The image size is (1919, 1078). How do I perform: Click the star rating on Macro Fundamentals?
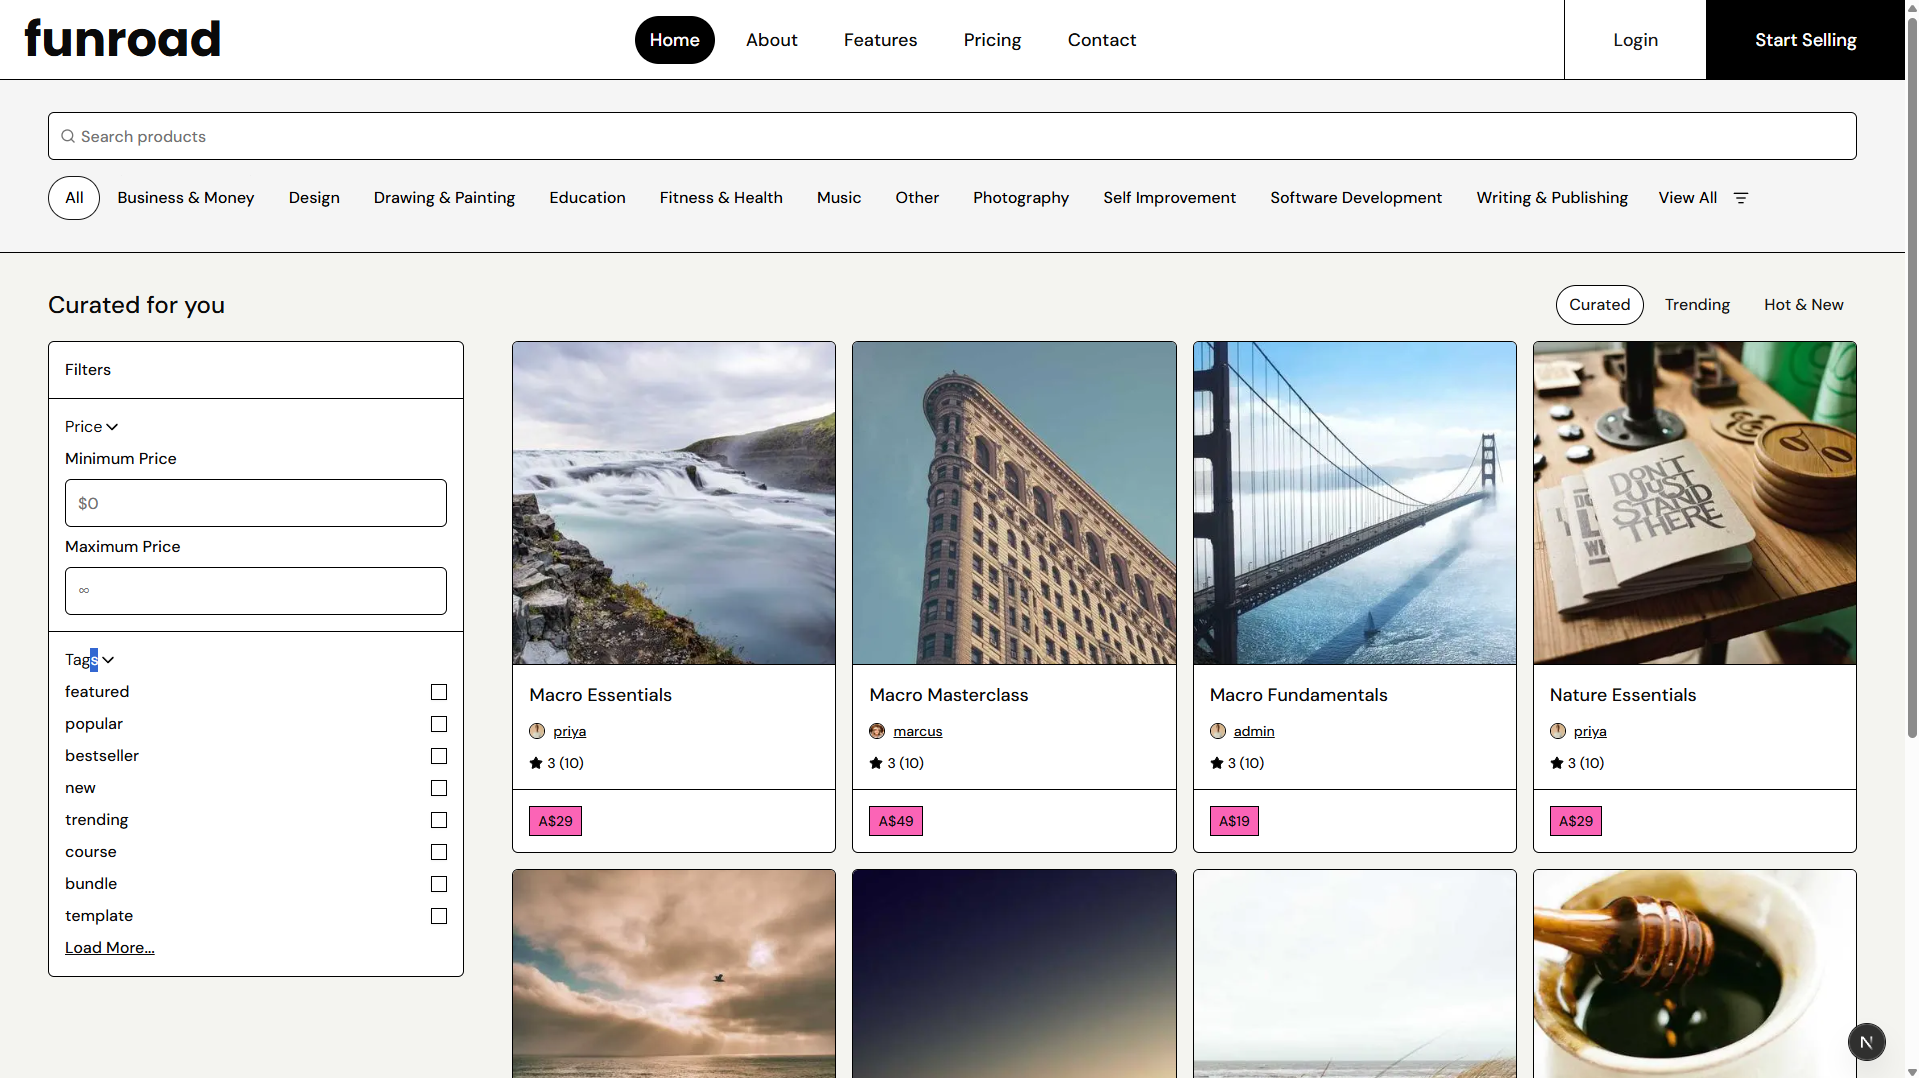tap(1237, 763)
